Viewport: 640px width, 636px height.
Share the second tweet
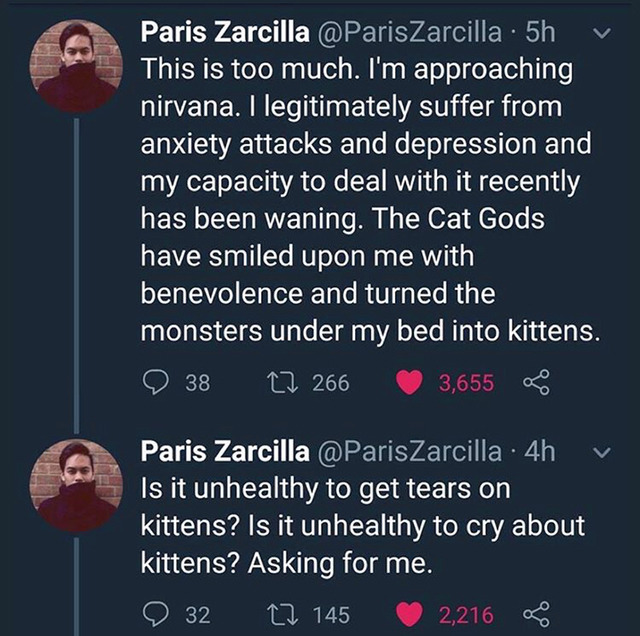pyautogui.click(x=536, y=614)
